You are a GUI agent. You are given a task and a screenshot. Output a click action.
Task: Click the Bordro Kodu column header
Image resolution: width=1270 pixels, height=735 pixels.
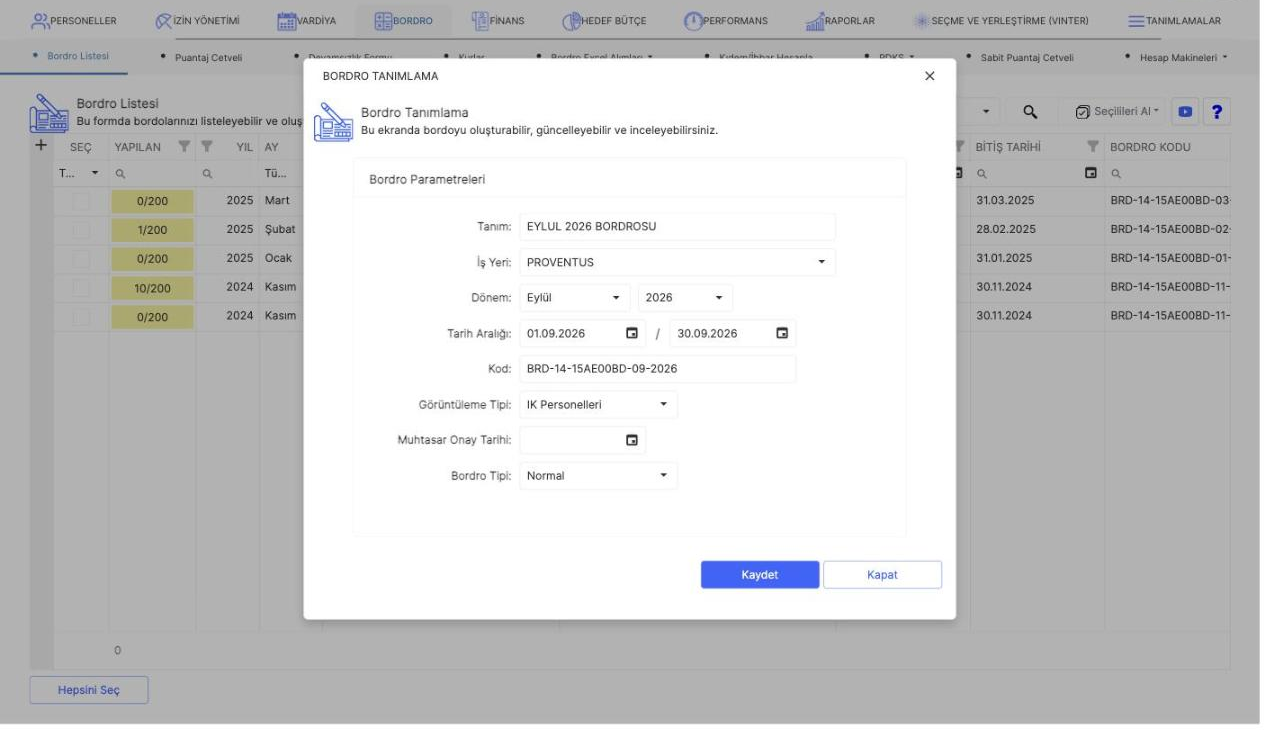[x=1151, y=148]
